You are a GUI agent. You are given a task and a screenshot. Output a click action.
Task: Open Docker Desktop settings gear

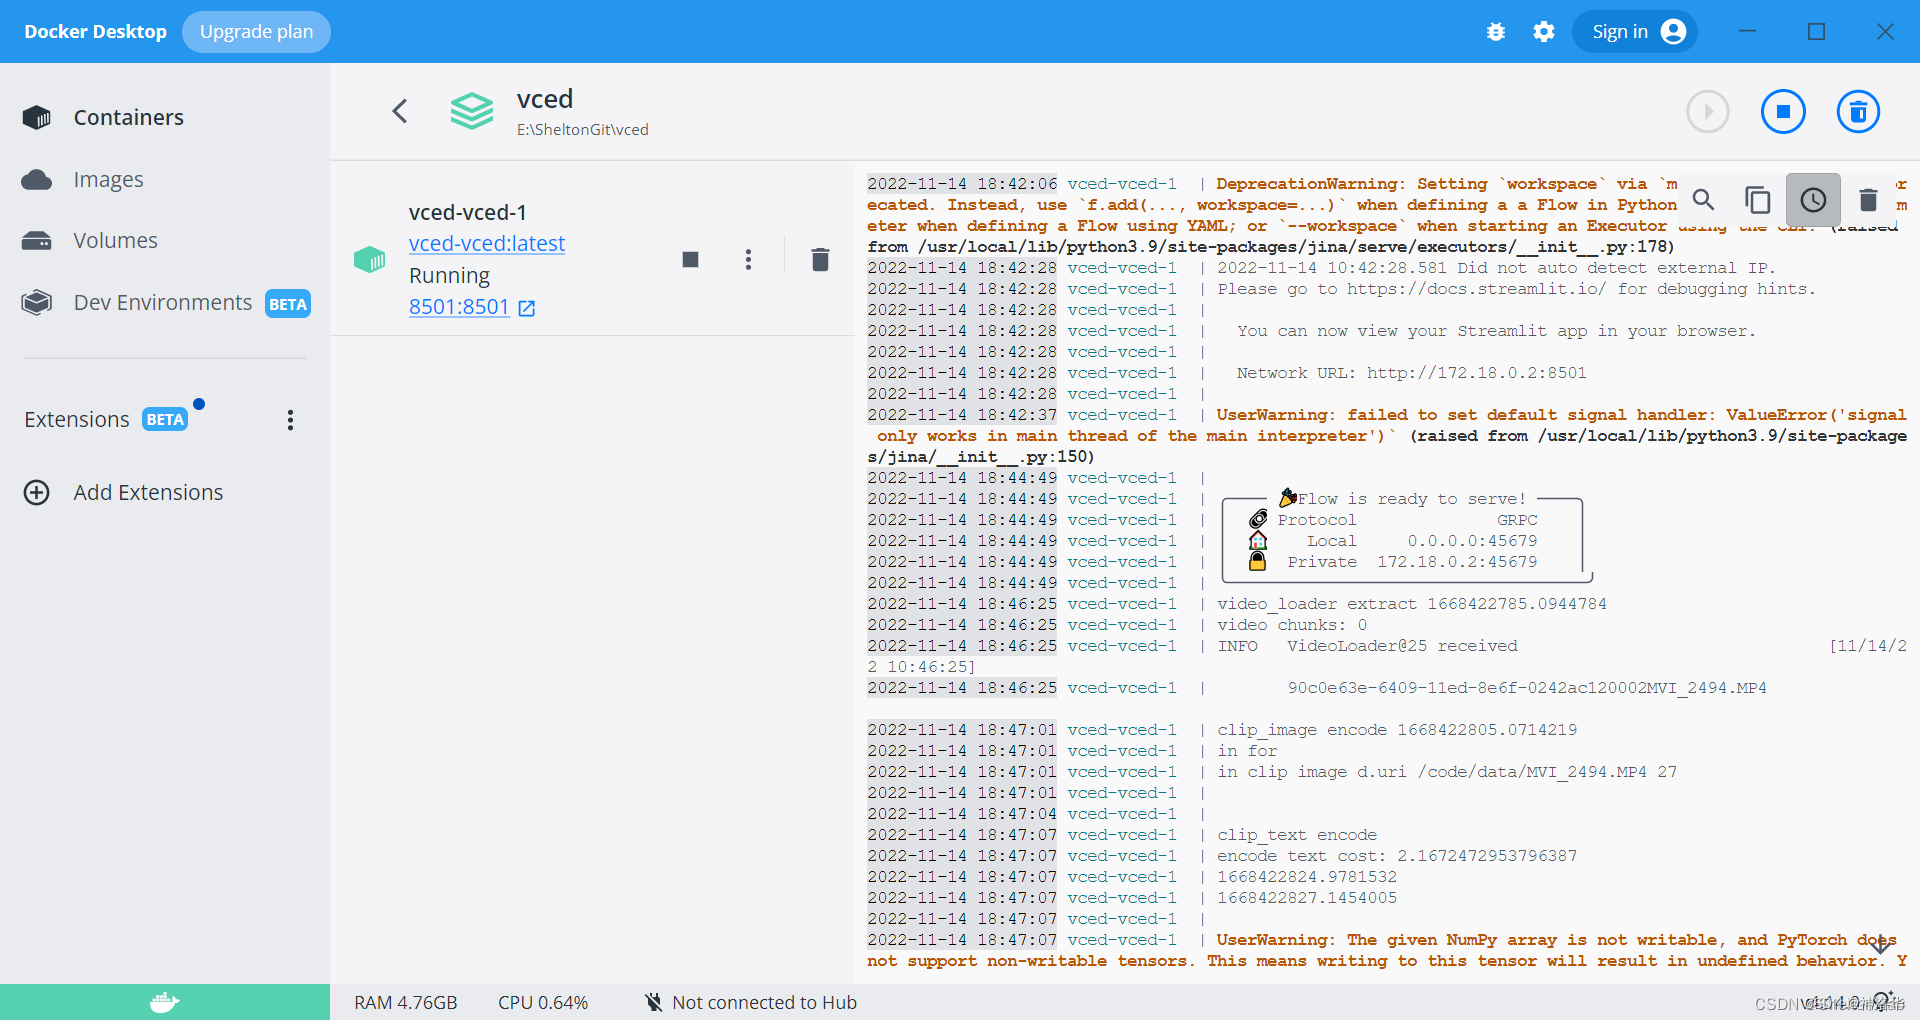1544,32
